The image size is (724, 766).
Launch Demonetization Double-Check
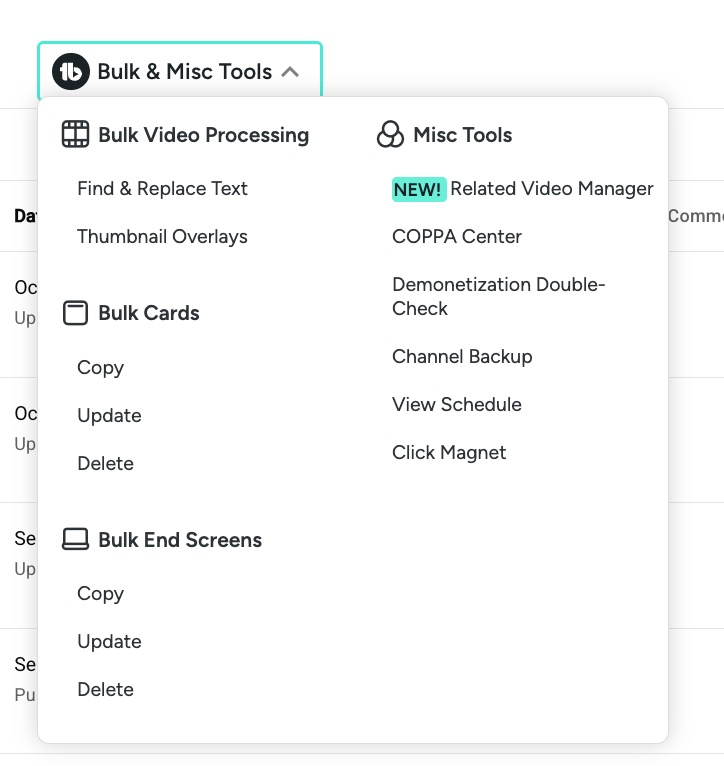[498, 297]
